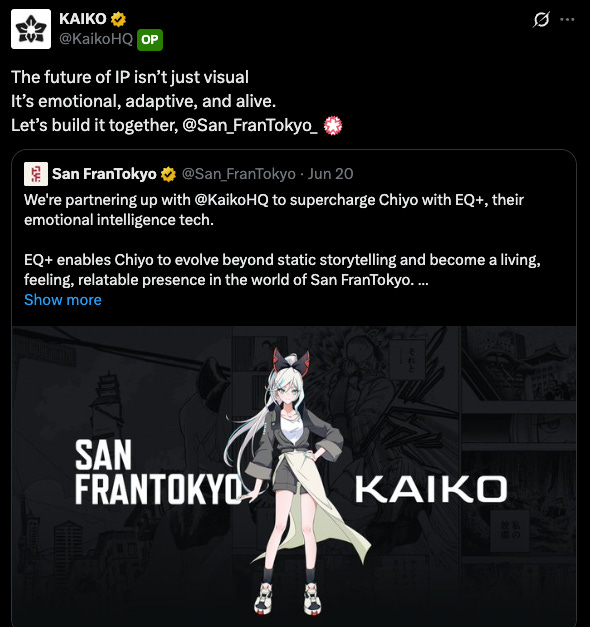Click the red flower emoji
The height and width of the screenshot is (627, 590).
(333, 125)
